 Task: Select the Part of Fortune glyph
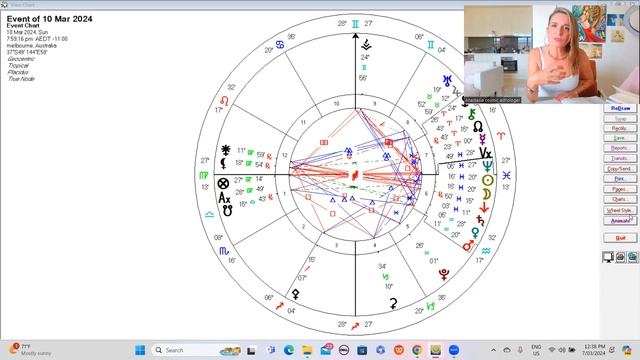223,183
